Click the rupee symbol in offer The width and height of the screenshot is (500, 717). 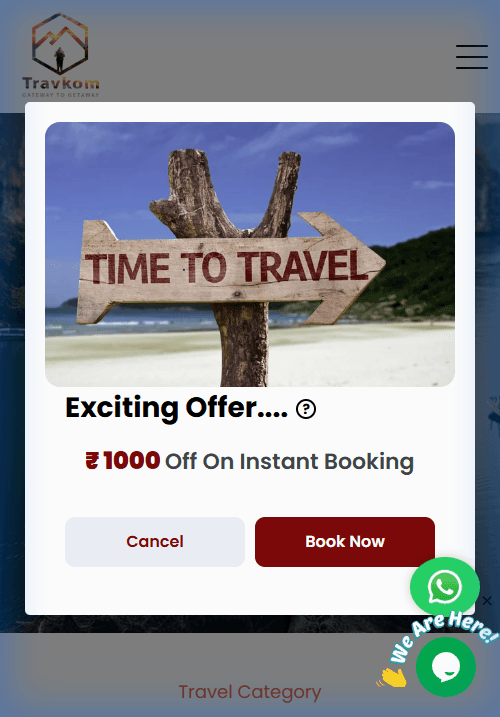(x=92, y=460)
